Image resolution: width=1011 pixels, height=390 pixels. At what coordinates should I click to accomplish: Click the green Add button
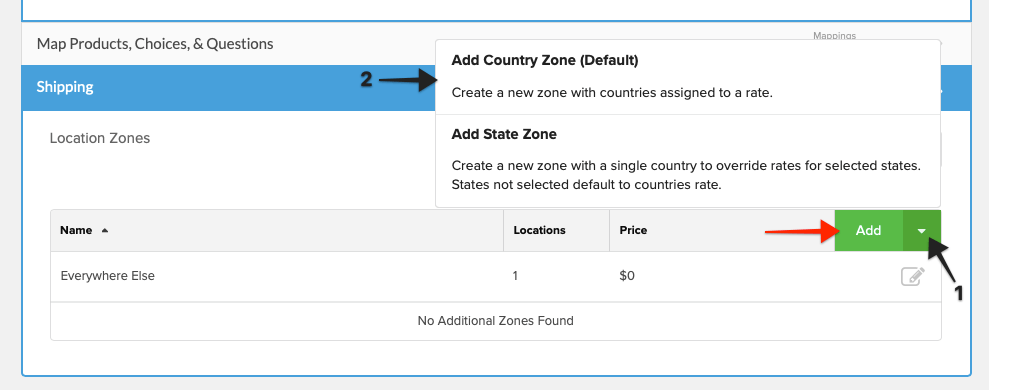[869, 231]
